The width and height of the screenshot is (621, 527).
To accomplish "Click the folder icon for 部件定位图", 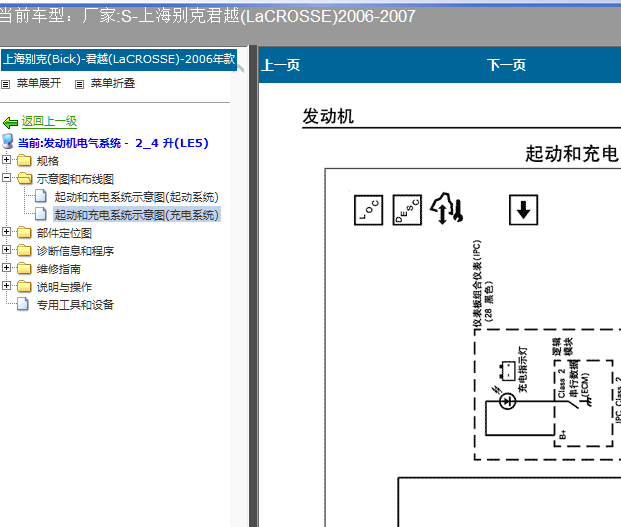I will pyautogui.click(x=24, y=232).
